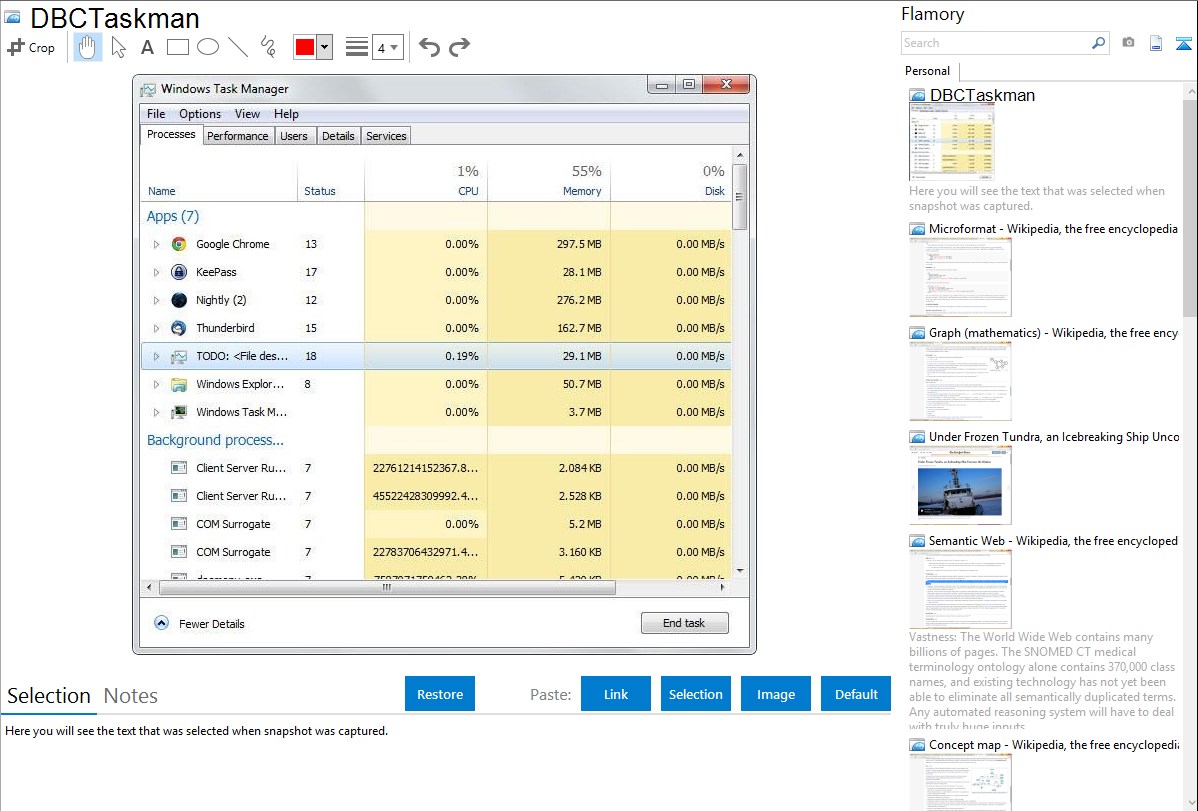Image resolution: width=1198 pixels, height=811 pixels.
Task: Click the line thickness icon
Action: click(x=357, y=47)
